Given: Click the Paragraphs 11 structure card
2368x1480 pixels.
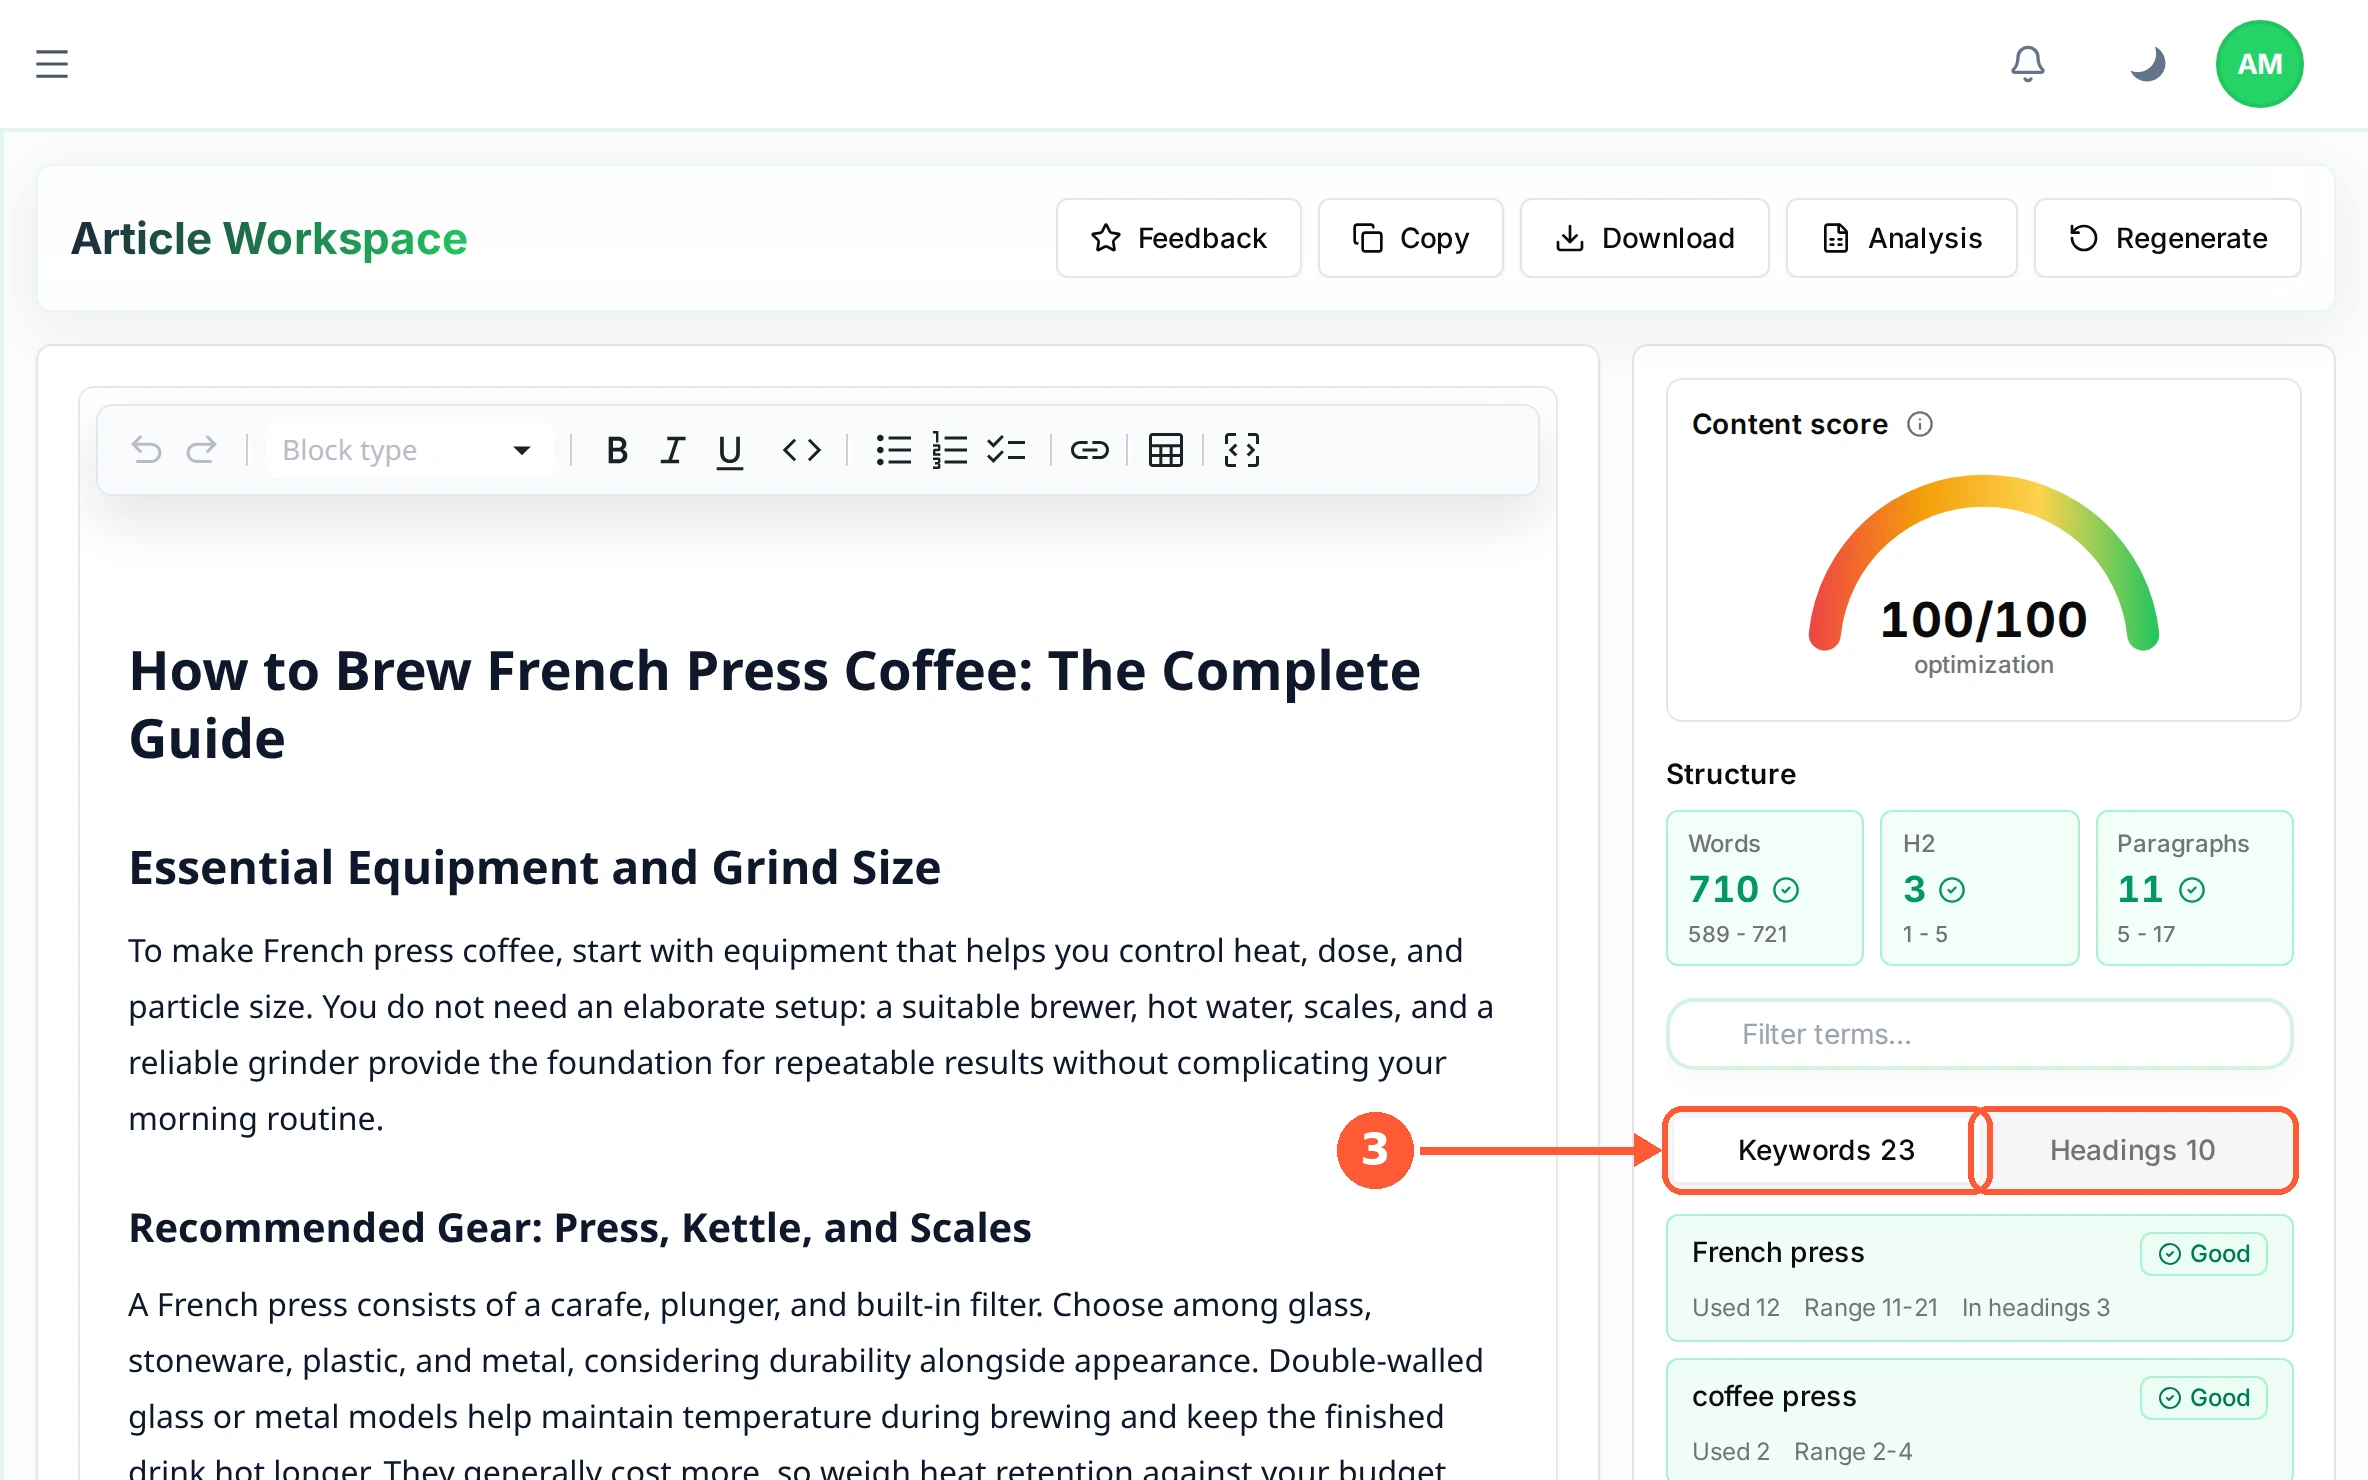Looking at the screenshot, I should (x=2195, y=888).
